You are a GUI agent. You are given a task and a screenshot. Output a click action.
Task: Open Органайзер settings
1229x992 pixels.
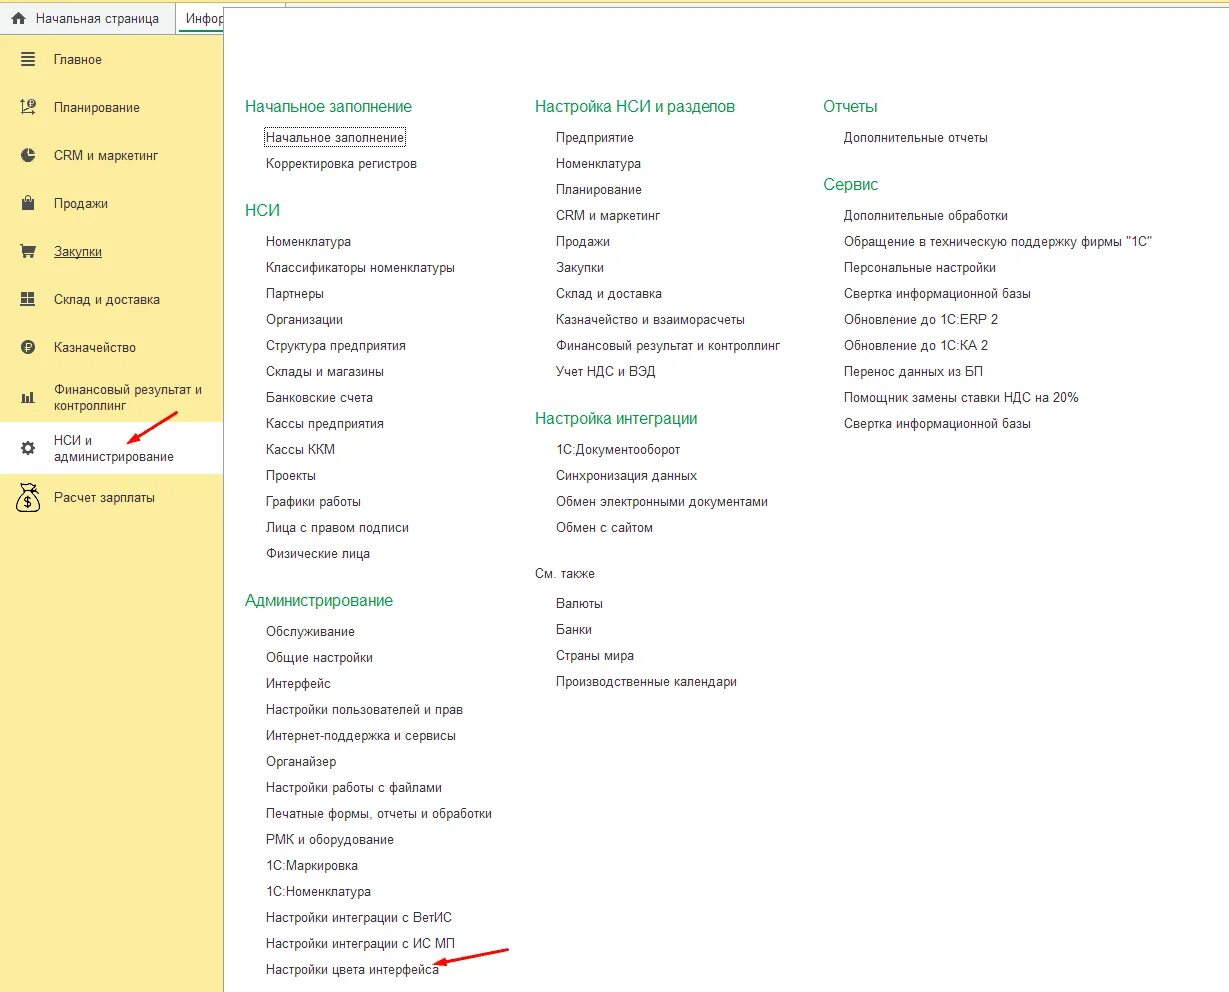pos(301,762)
